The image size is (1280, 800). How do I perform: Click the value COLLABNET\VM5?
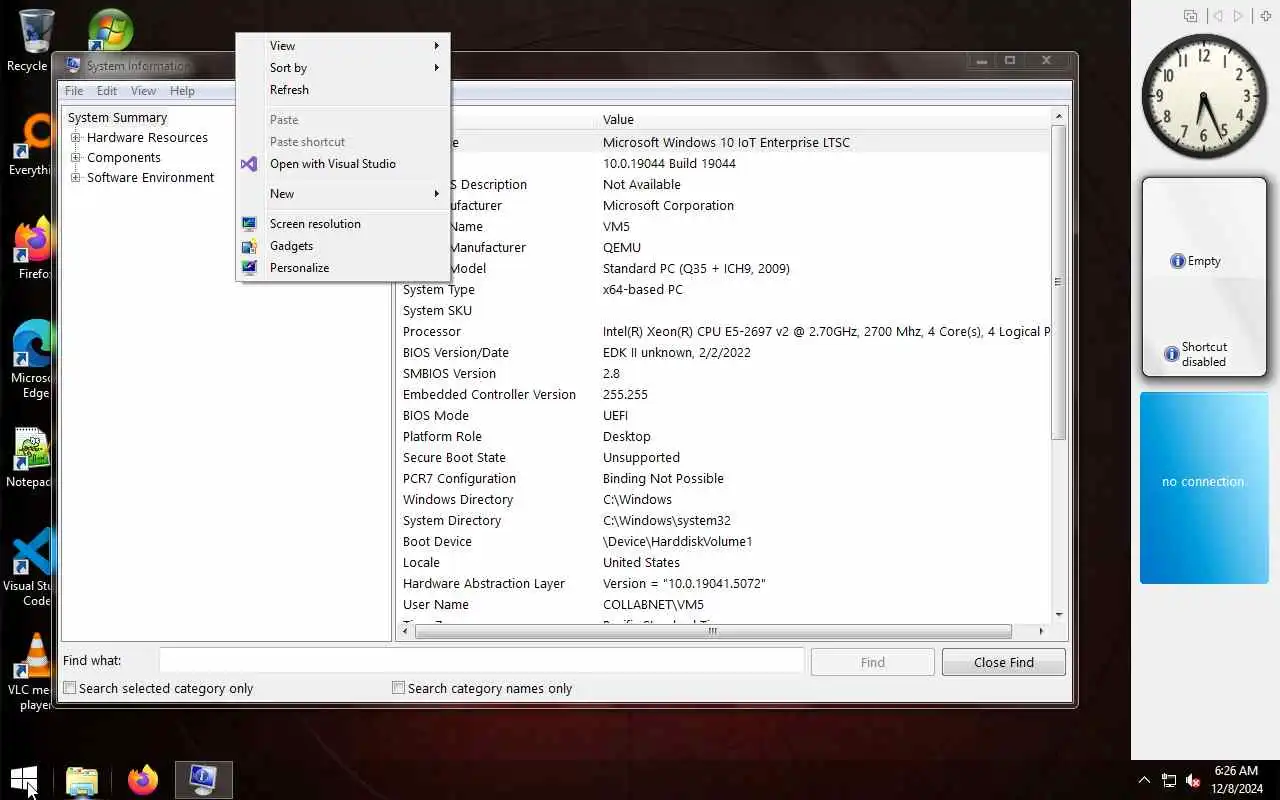(653, 605)
